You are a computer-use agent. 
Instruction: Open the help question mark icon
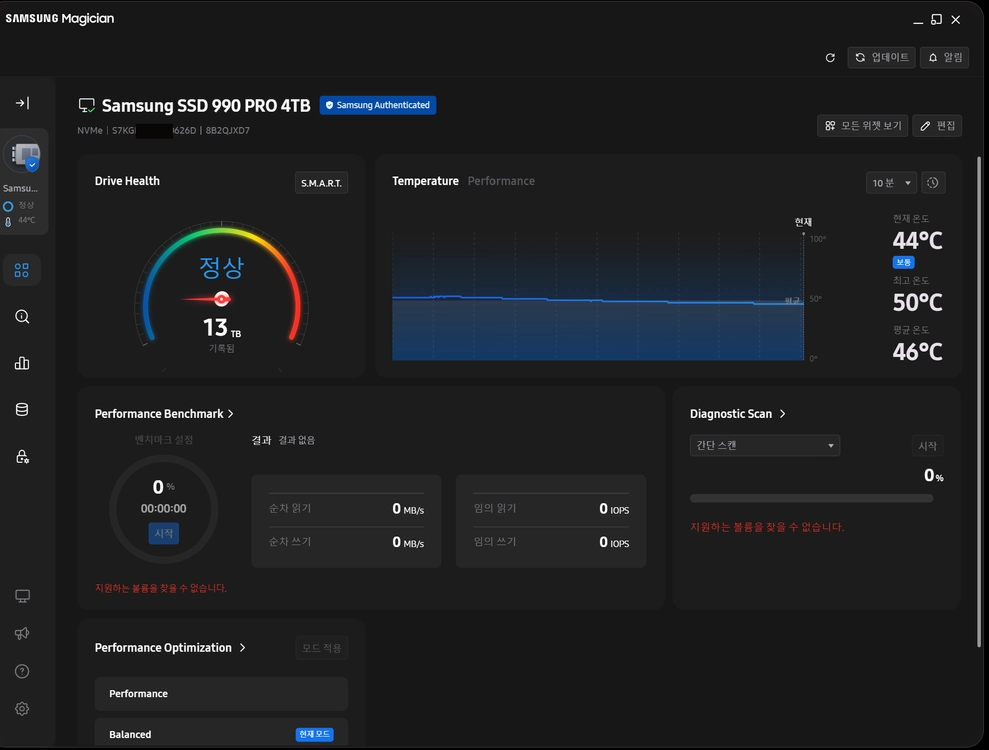click(22, 671)
